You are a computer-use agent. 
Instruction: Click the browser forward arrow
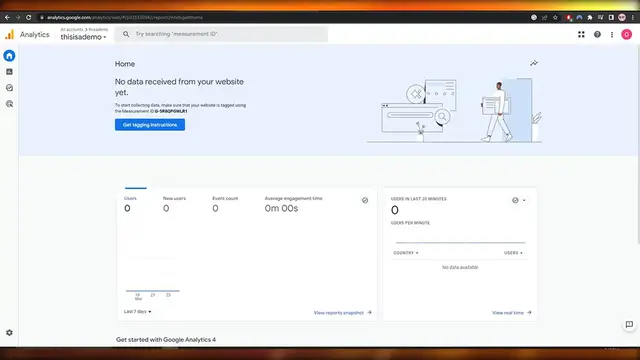(x=18, y=17)
